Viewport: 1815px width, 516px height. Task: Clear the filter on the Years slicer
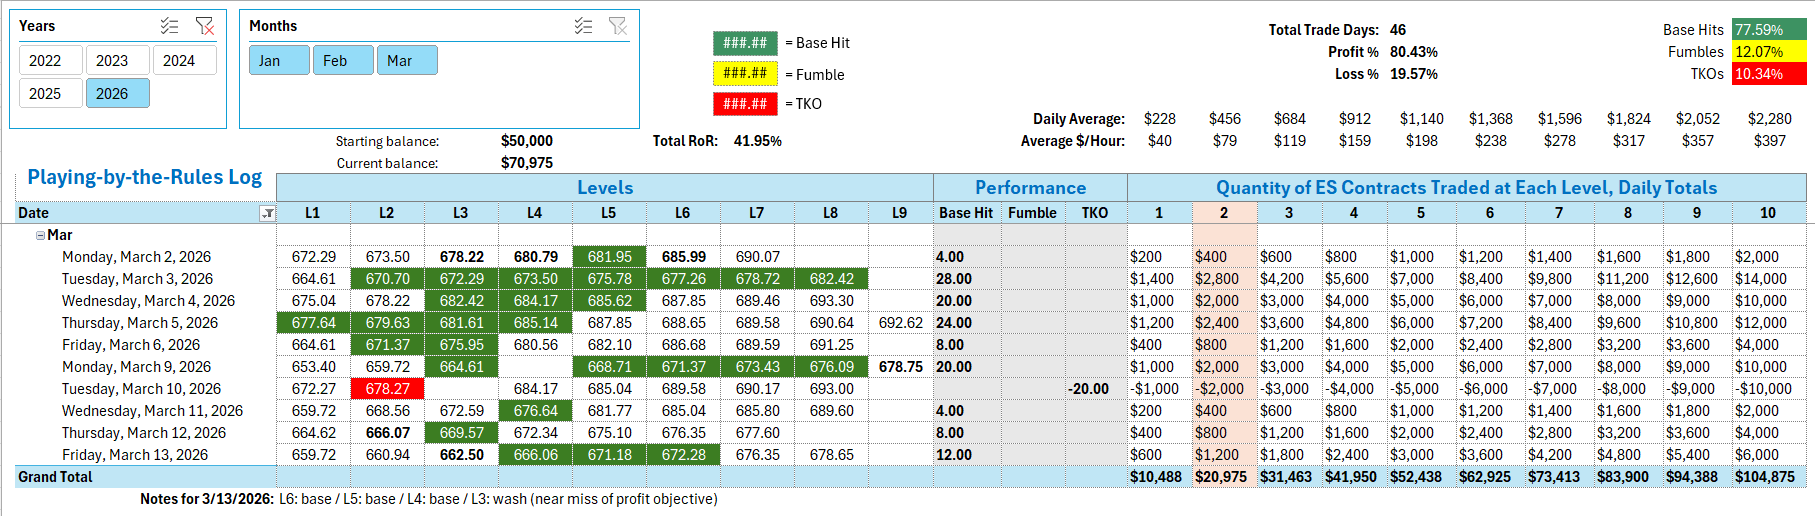point(204,26)
